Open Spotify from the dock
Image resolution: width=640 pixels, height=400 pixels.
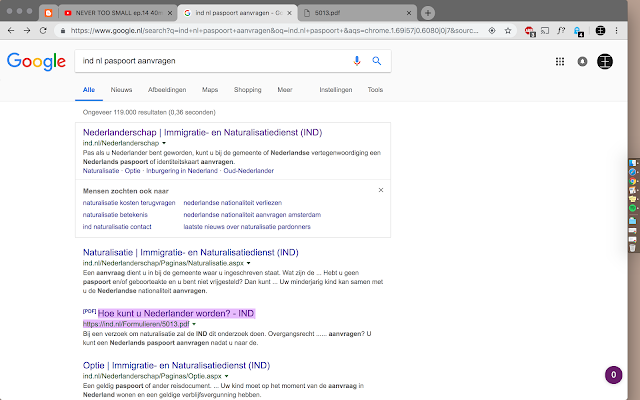point(632,208)
